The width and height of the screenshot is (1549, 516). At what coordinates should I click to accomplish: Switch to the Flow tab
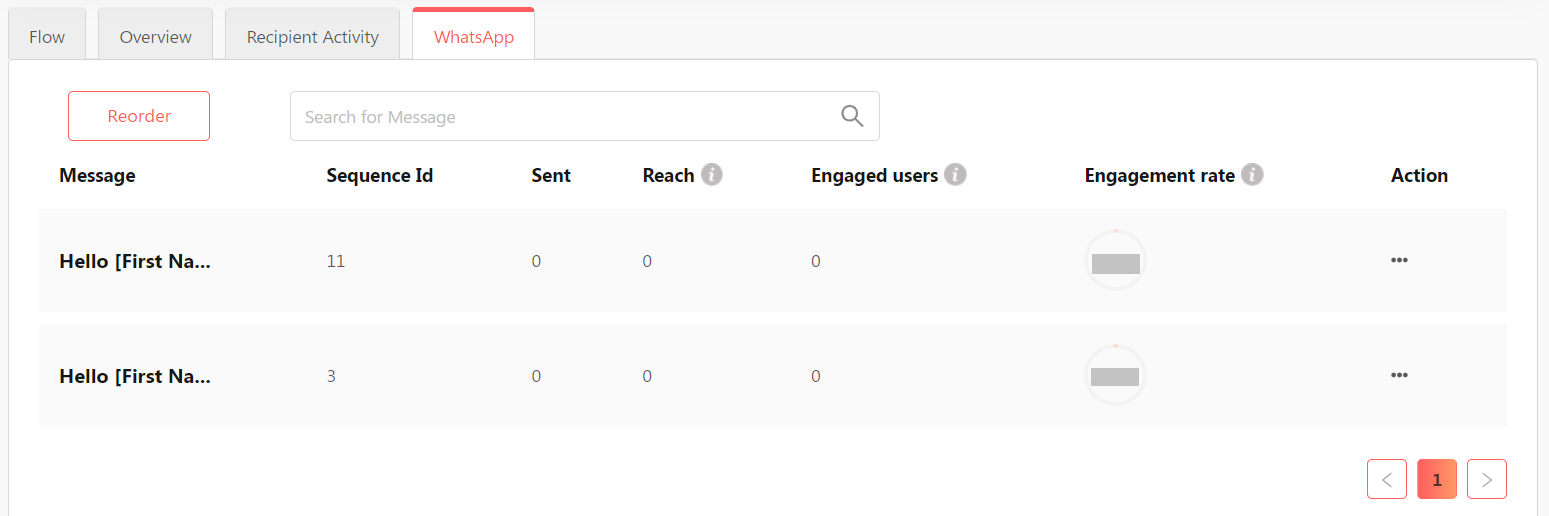coord(47,37)
